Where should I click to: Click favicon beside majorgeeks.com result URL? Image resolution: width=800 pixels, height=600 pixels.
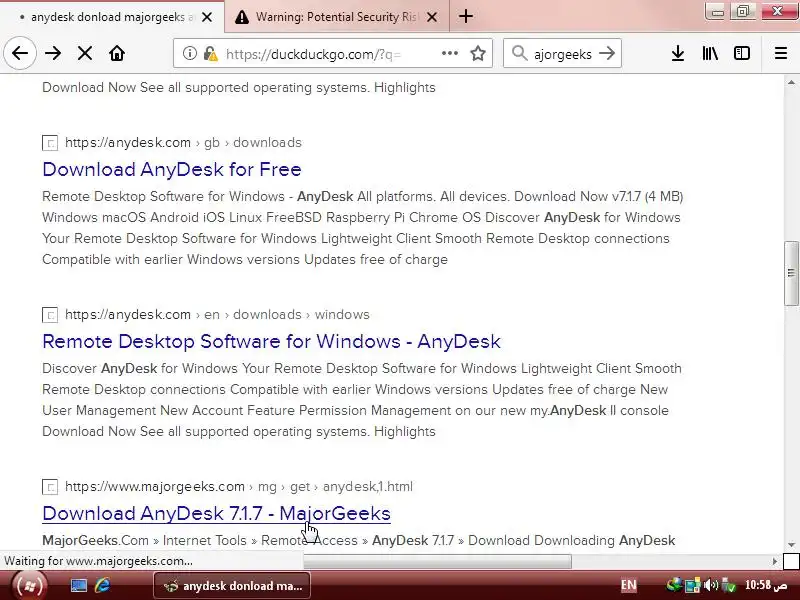pyautogui.click(x=50, y=487)
